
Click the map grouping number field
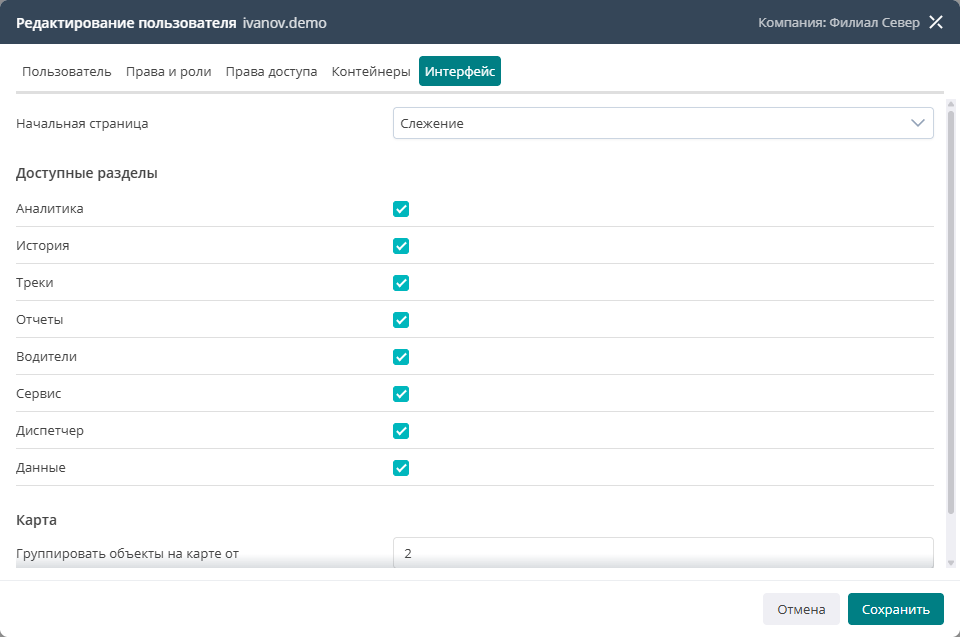(663, 553)
